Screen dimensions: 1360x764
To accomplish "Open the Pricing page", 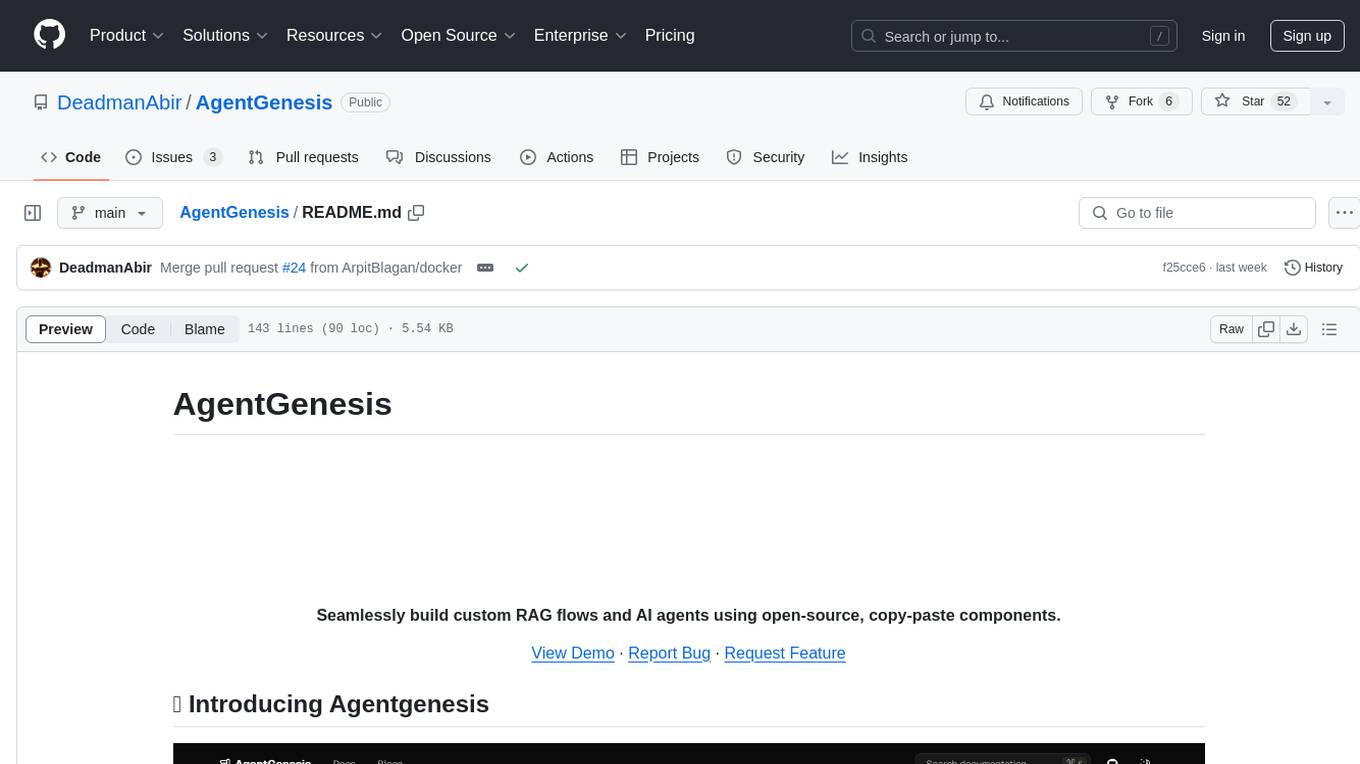I will pyautogui.click(x=670, y=35).
